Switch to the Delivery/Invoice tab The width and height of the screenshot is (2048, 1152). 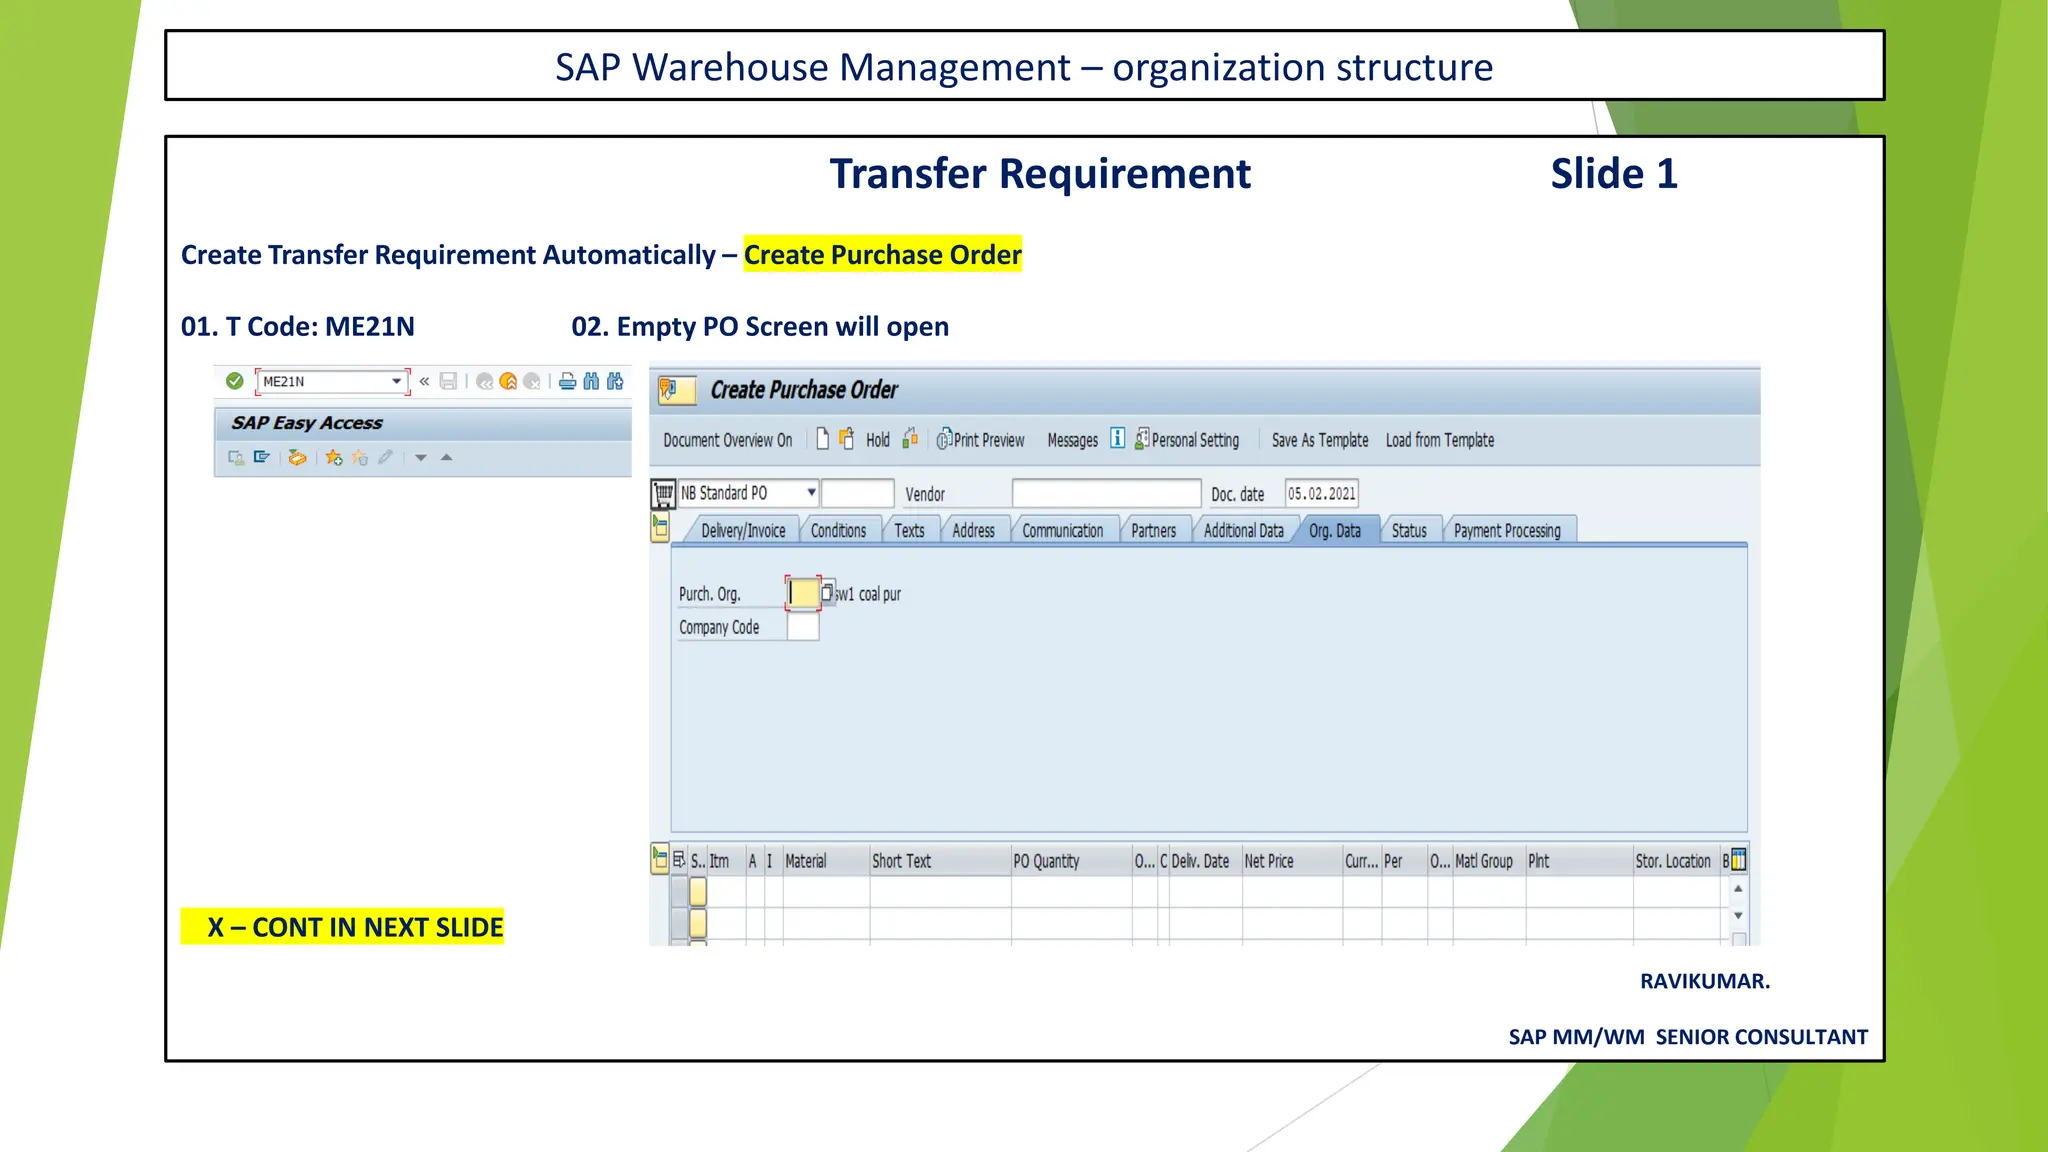point(743,531)
